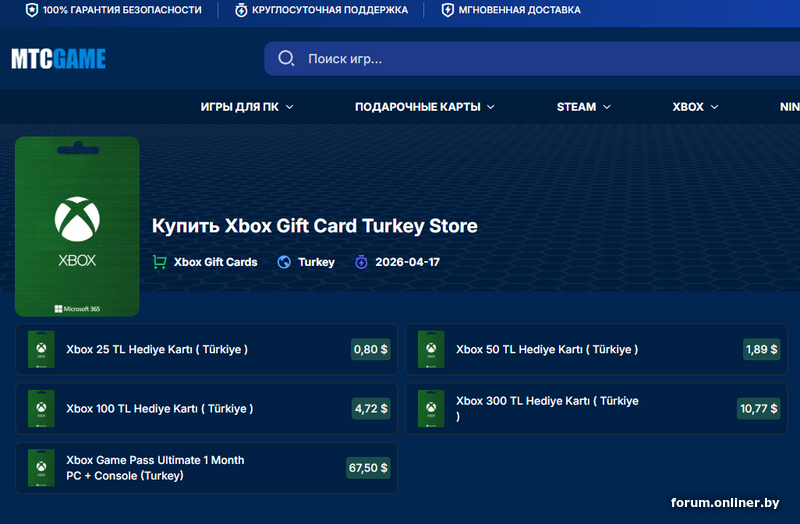Click Xbox 100 TL card thumbnail icon
The height and width of the screenshot is (524, 800).
coord(41,409)
